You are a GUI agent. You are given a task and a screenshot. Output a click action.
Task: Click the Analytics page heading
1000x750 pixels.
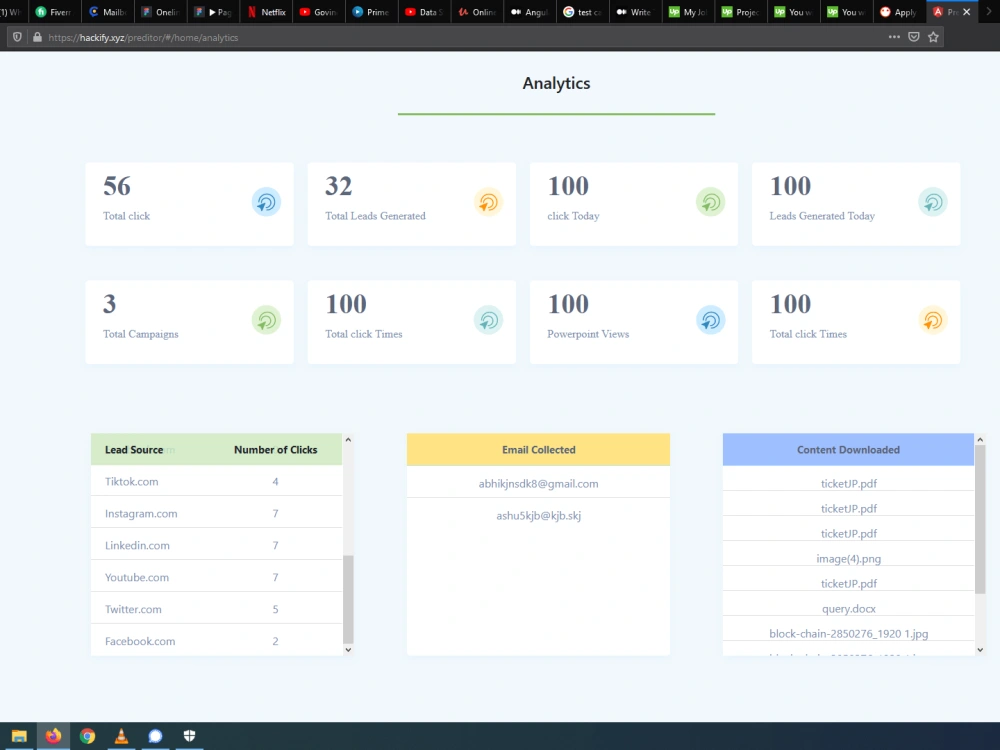click(556, 83)
